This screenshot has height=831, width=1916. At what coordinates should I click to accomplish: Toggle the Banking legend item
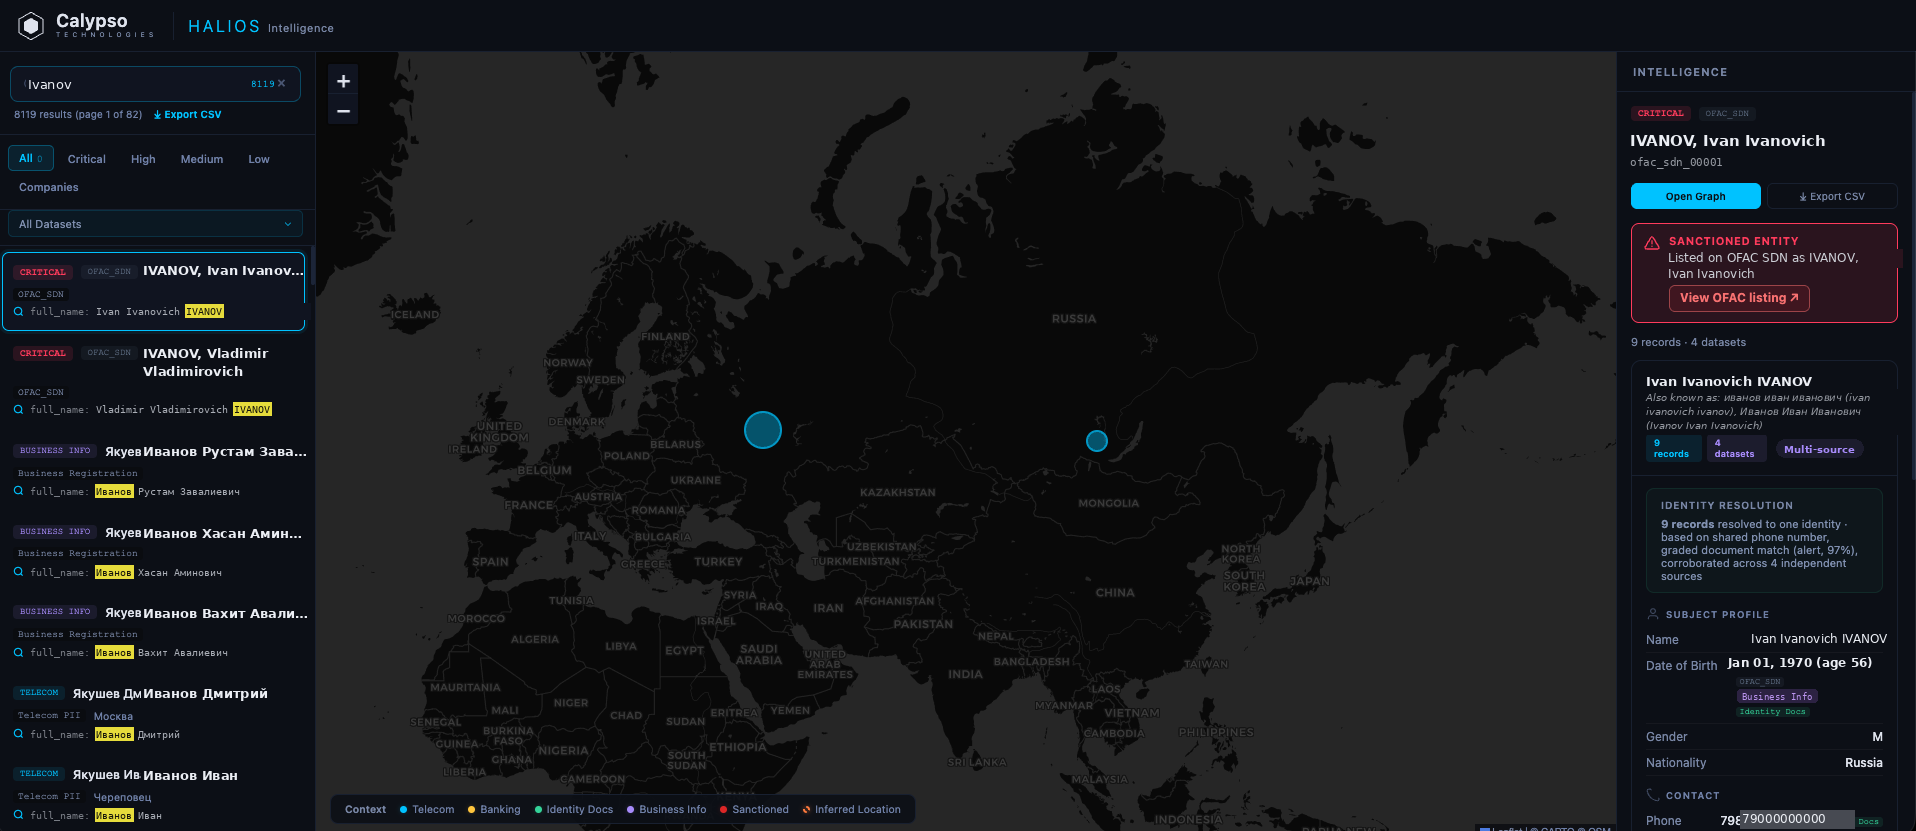[x=494, y=810]
